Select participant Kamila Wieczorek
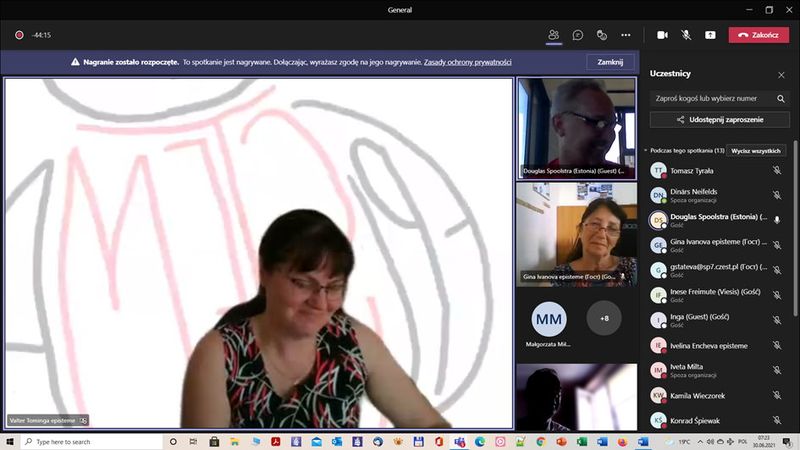The width and height of the screenshot is (800, 450). (715, 395)
